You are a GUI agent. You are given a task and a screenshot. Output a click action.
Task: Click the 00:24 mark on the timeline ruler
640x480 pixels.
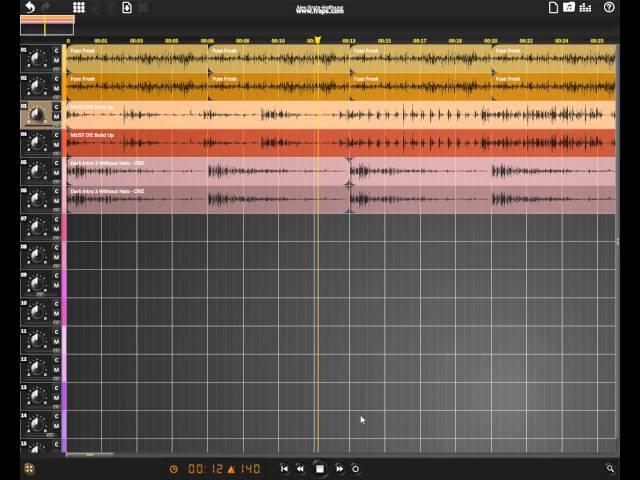[562, 41]
